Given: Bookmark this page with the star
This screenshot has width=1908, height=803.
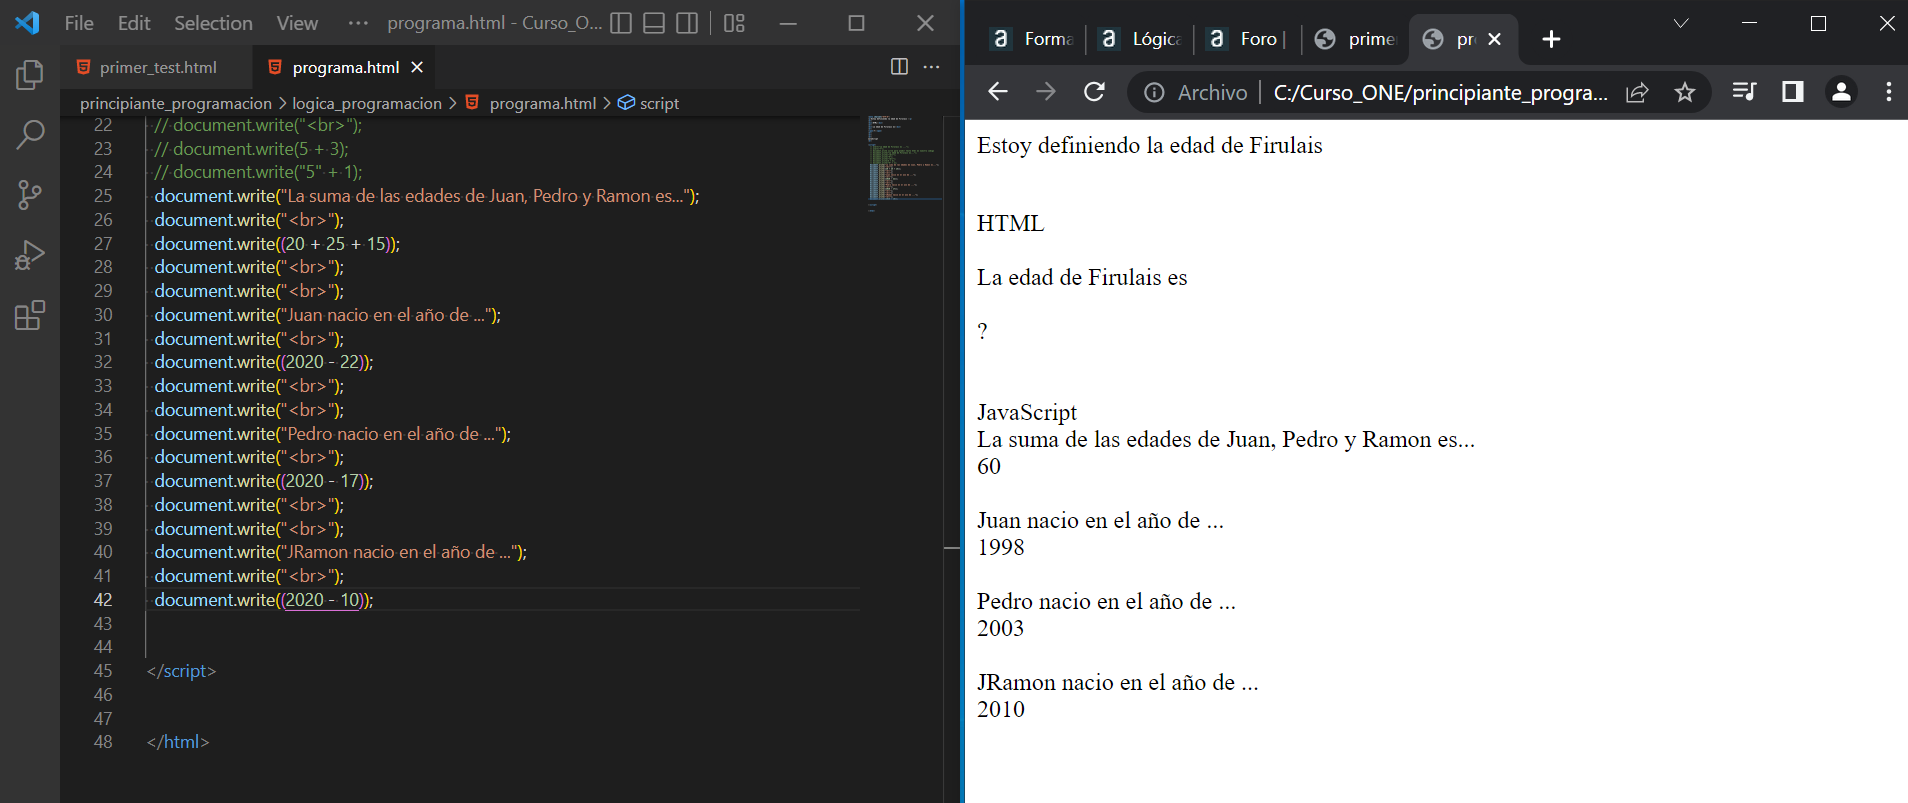Looking at the screenshot, I should pos(1685,92).
